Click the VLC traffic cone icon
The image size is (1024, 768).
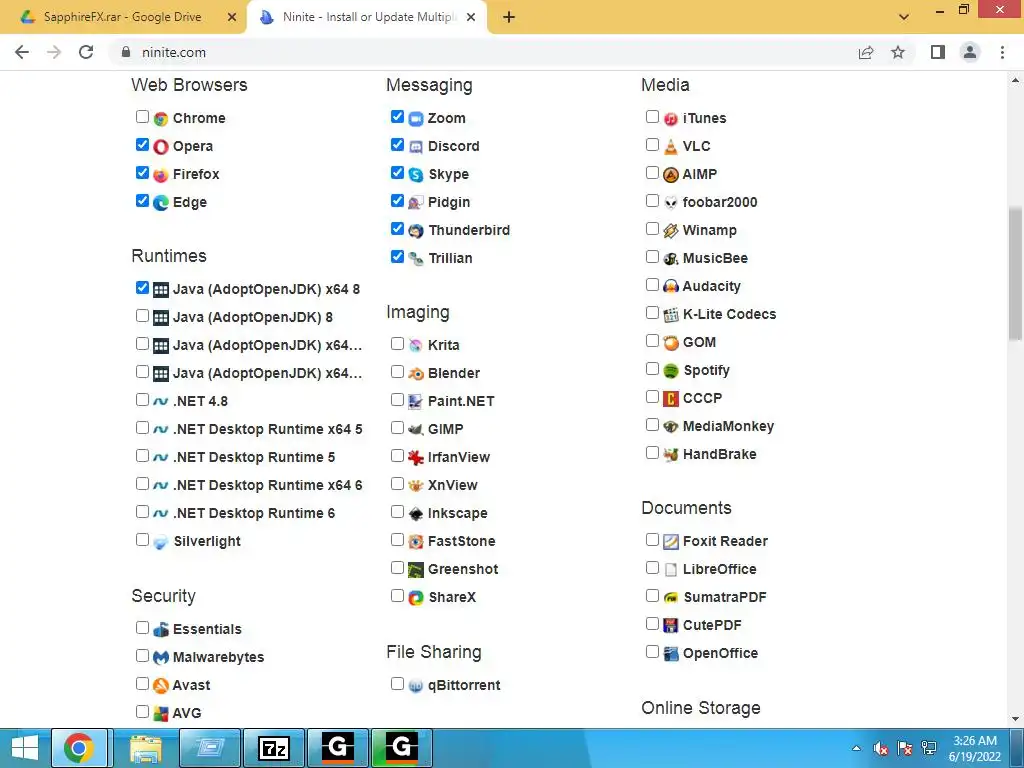tap(671, 147)
